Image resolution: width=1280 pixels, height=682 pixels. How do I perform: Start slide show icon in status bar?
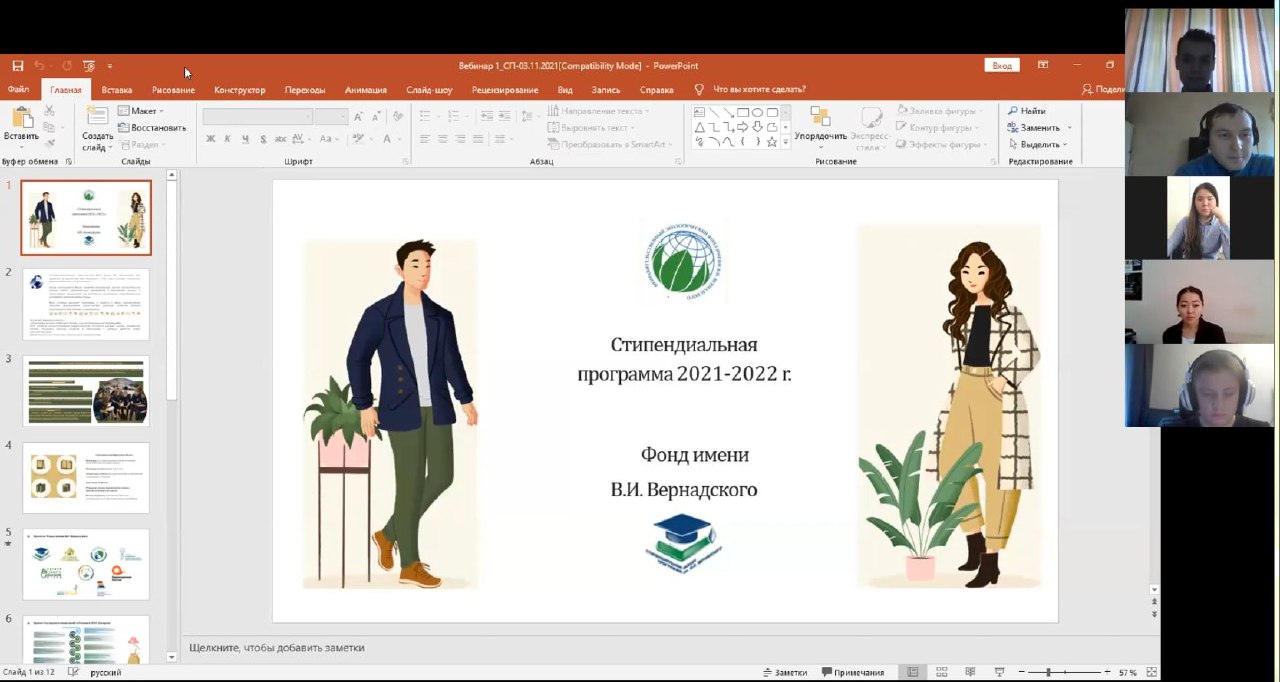click(x=999, y=672)
